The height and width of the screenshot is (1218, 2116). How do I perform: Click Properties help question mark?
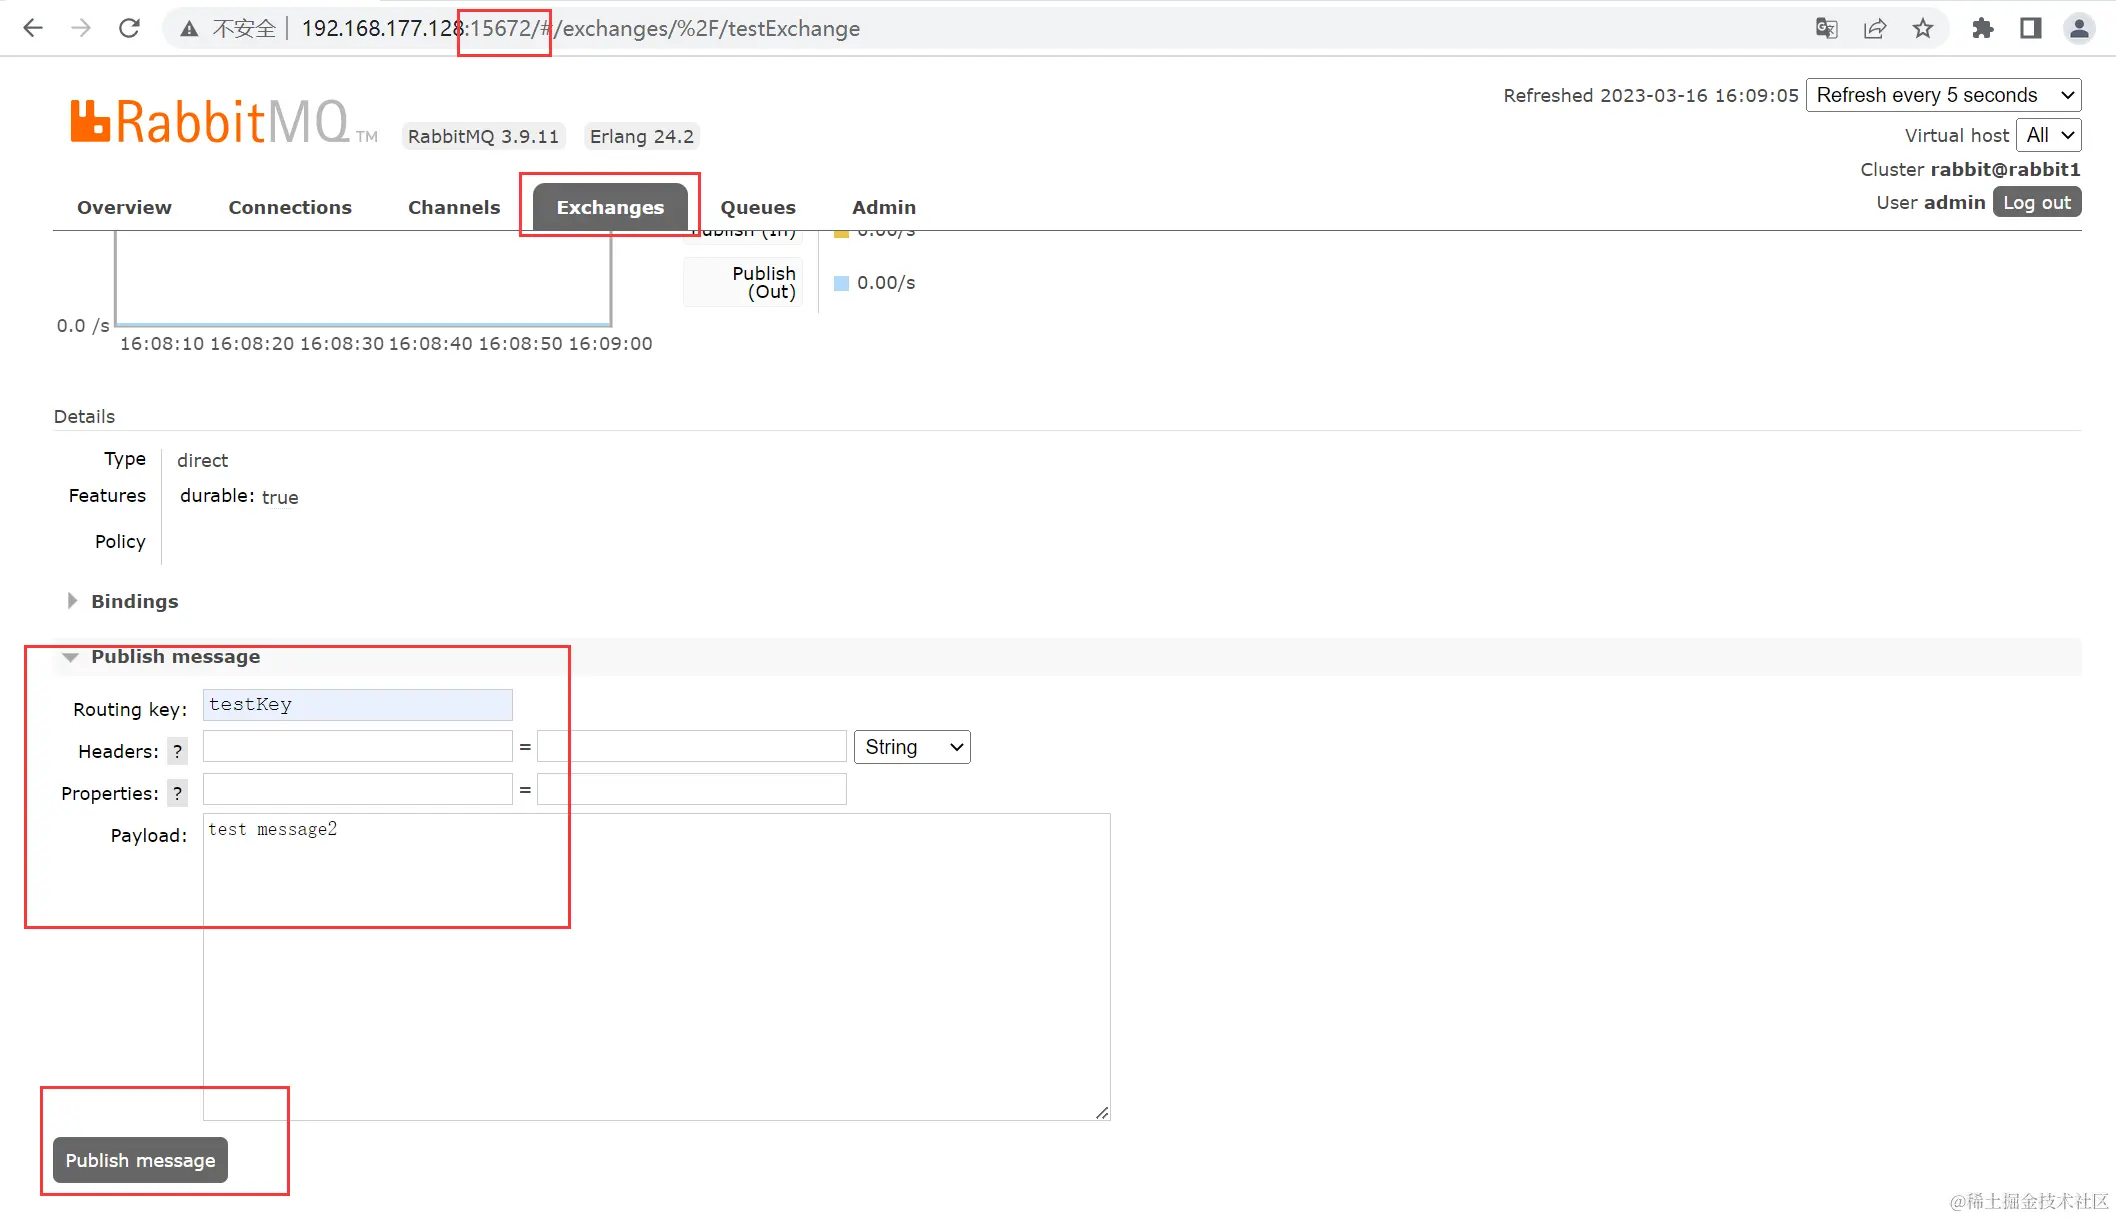coord(177,793)
